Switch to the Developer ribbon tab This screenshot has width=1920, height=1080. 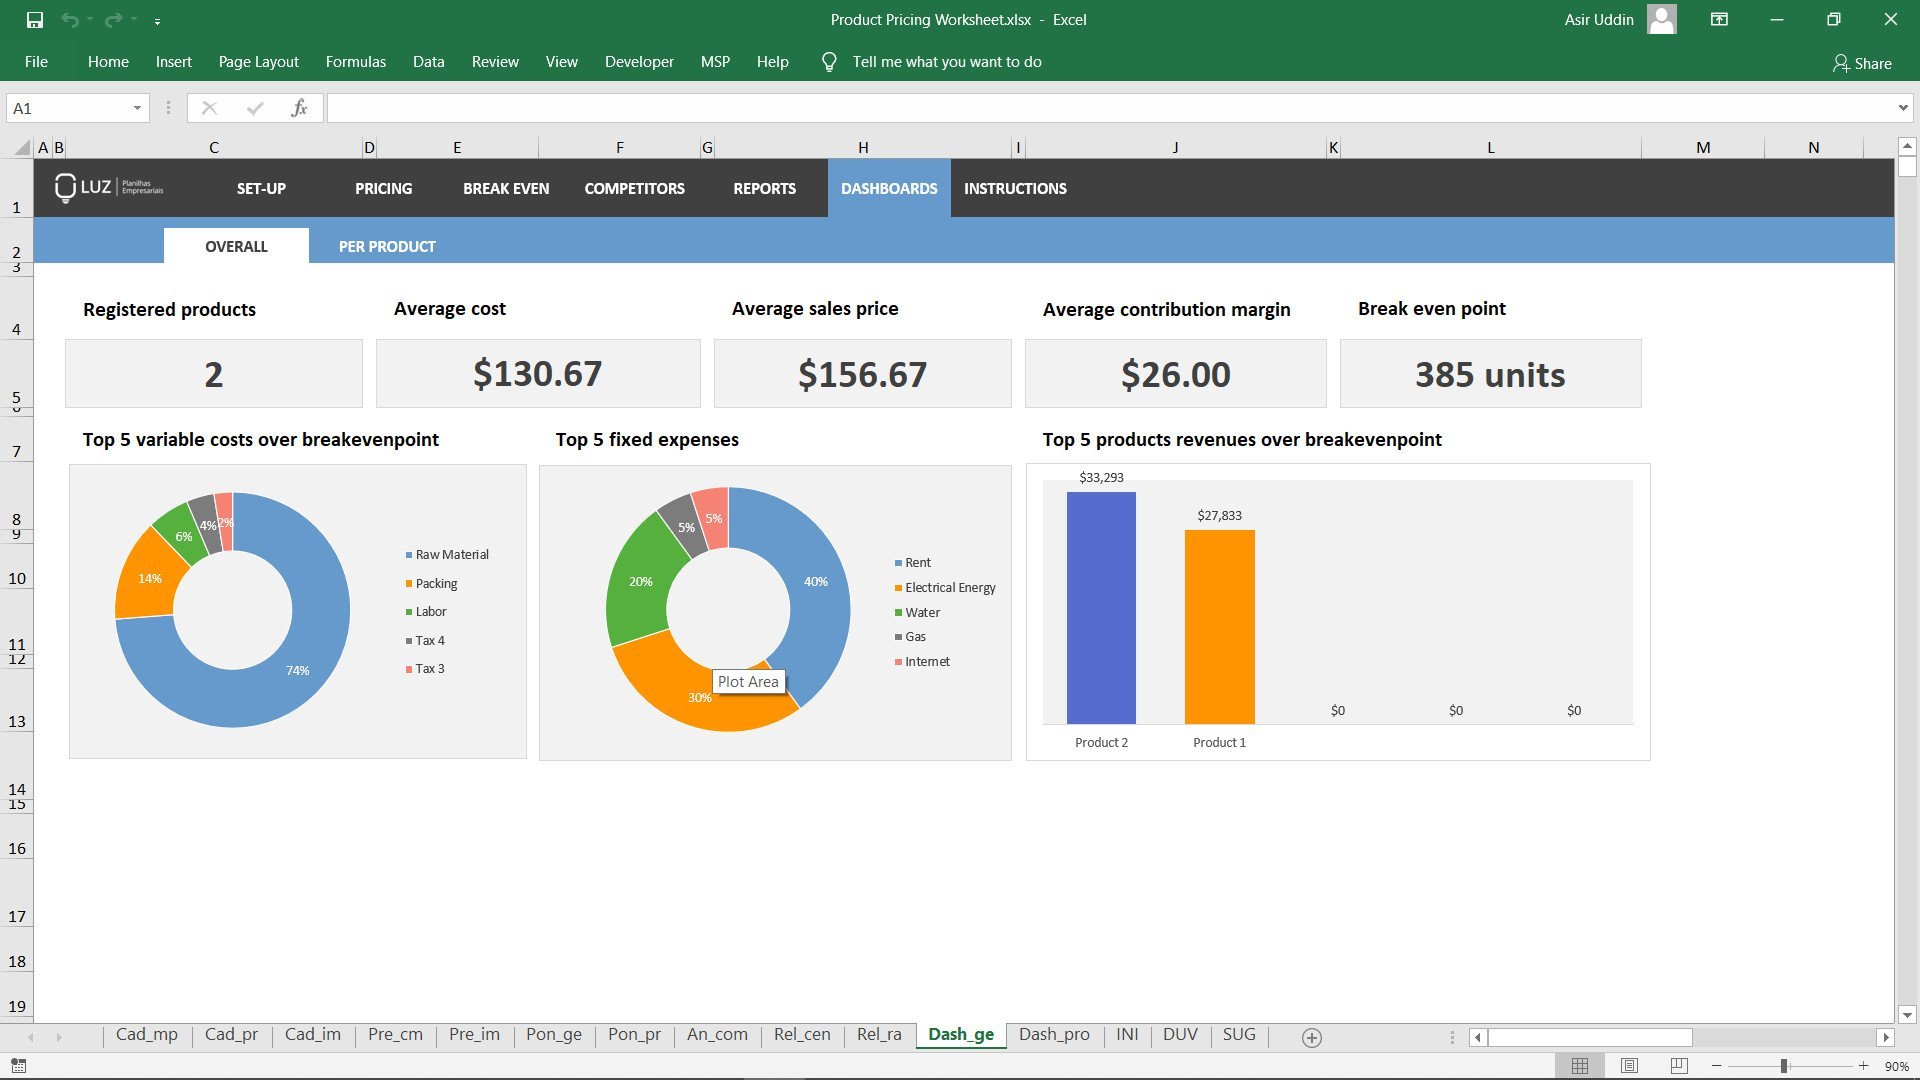click(x=639, y=61)
